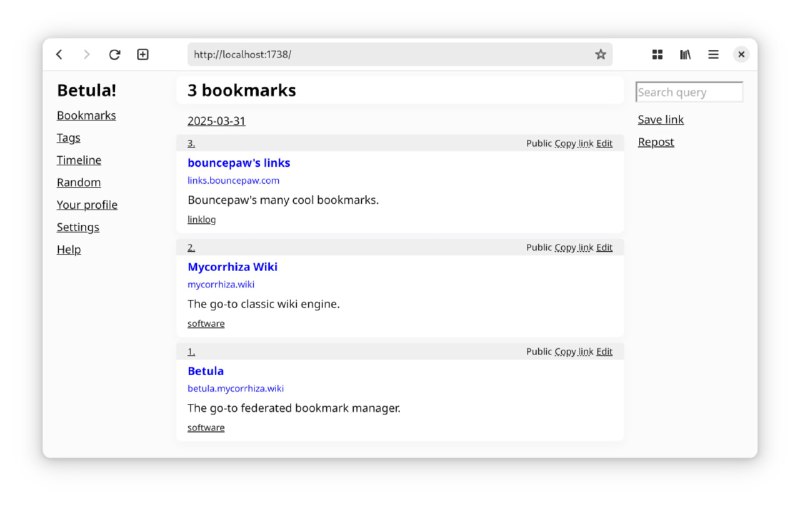This screenshot has width=800, height=505.
Task: Open the linklog tag
Action: (x=202, y=220)
